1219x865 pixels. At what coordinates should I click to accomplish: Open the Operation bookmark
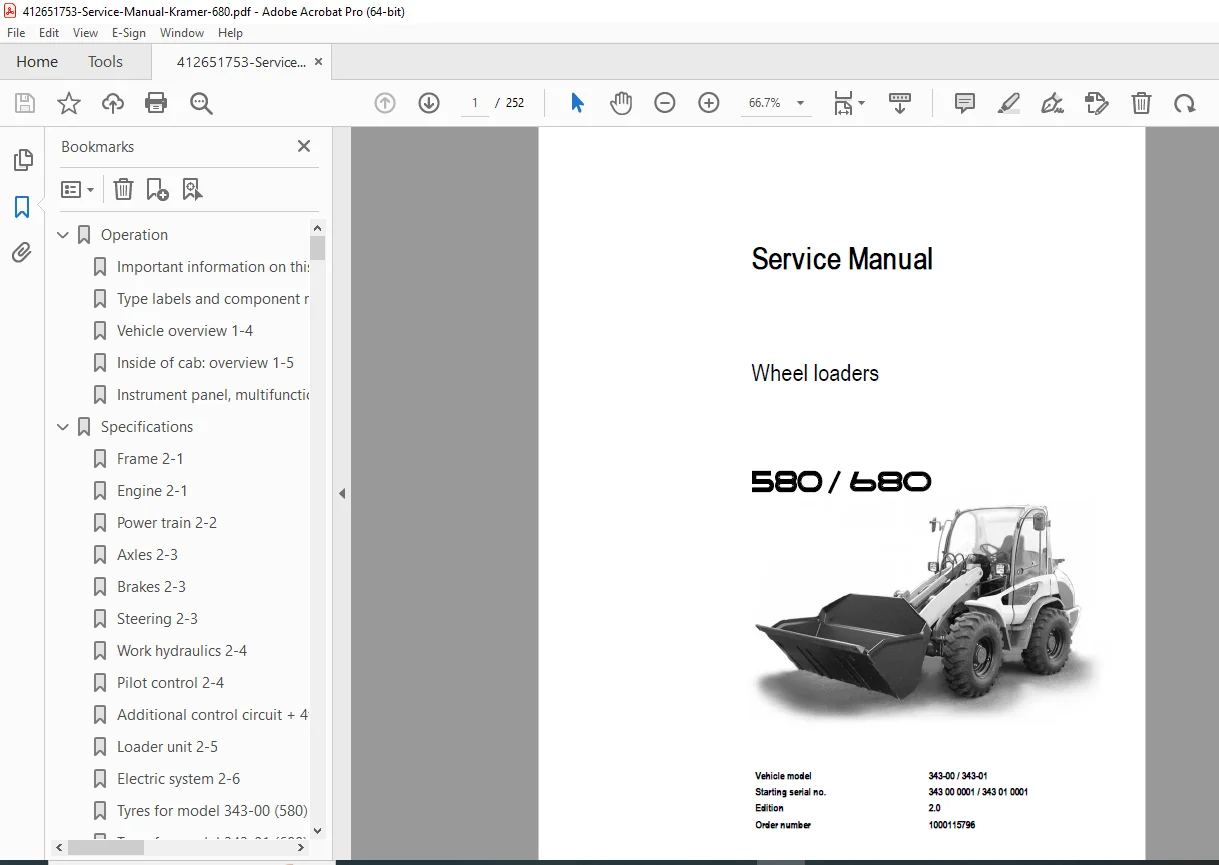point(134,235)
